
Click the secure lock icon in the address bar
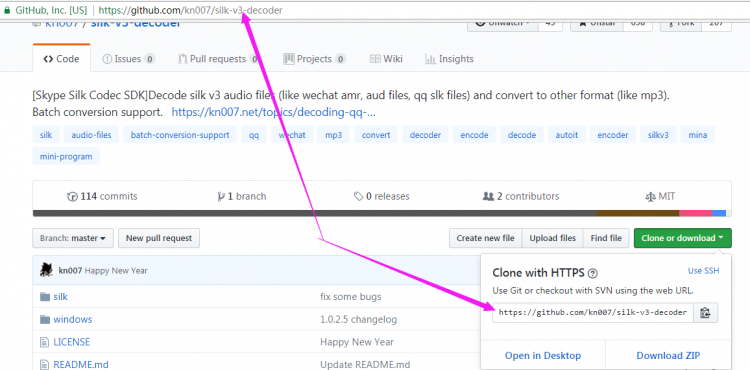(7, 10)
